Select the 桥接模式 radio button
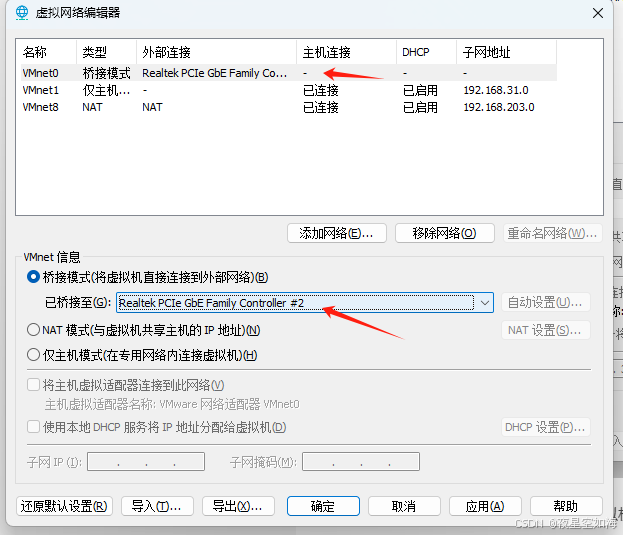 click(33, 277)
